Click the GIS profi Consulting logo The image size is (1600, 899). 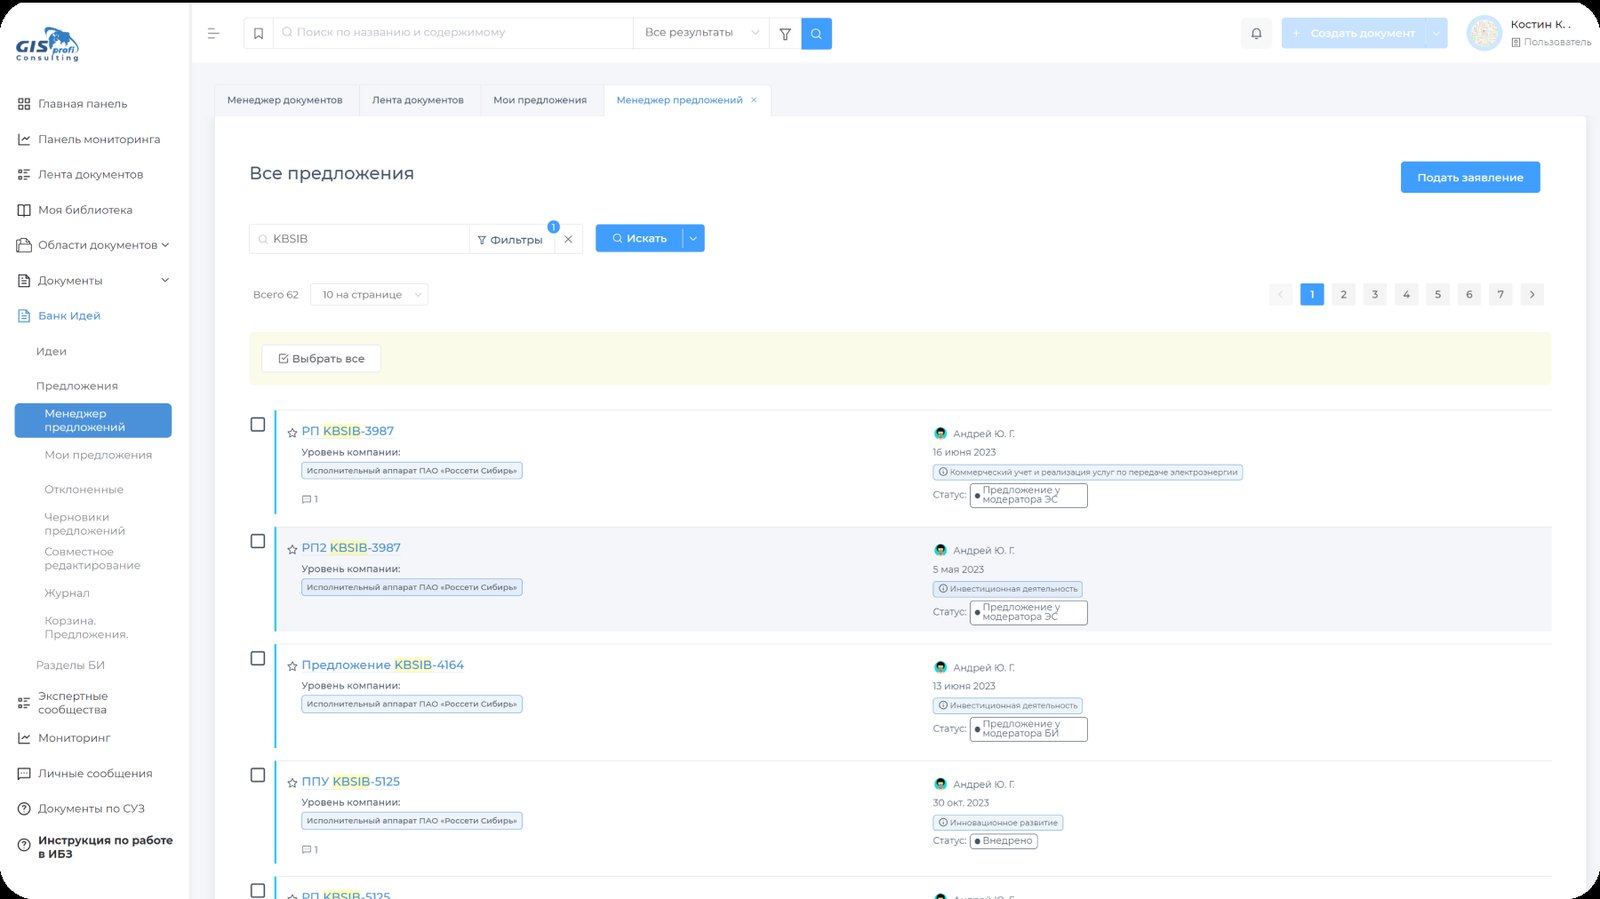(47, 45)
